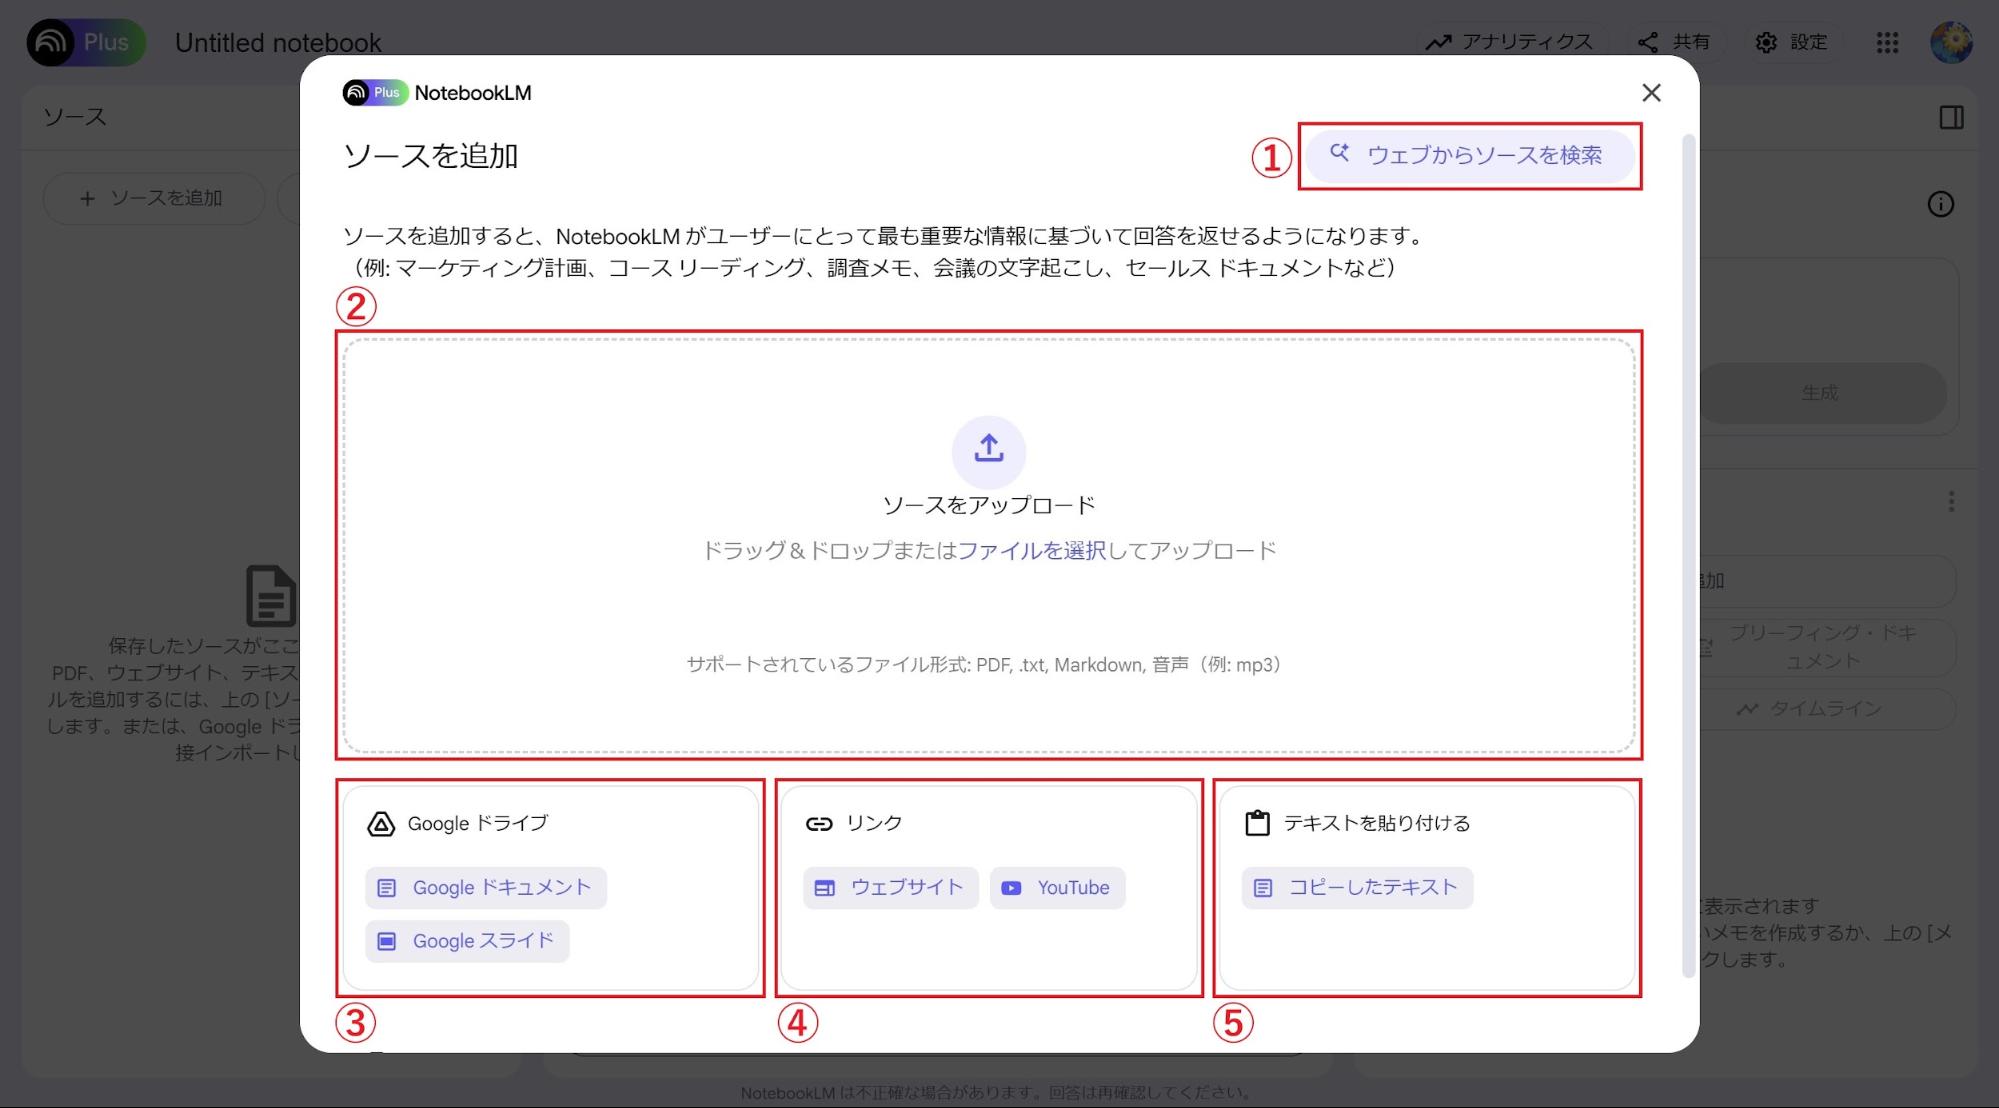Click the info circle icon in Studio panel
This screenshot has height=1108, width=1999.
1940,204
